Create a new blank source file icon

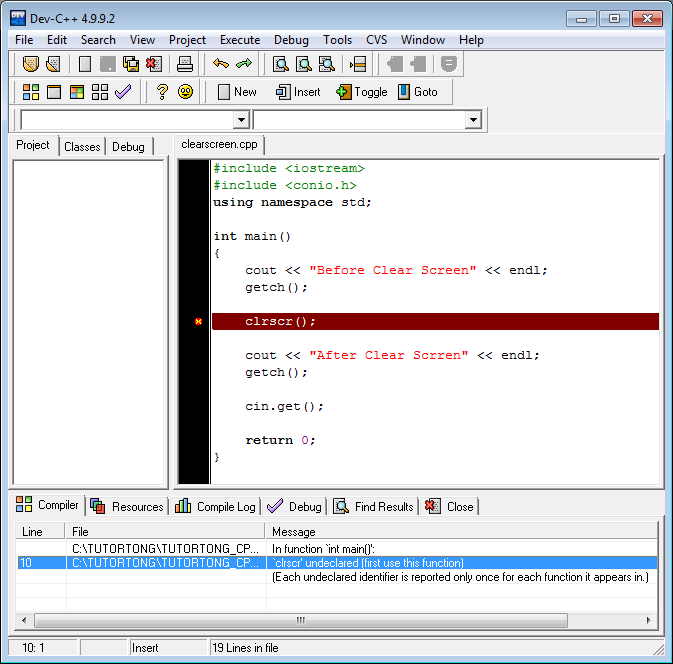pyautogui.click(x=85, y=64)
